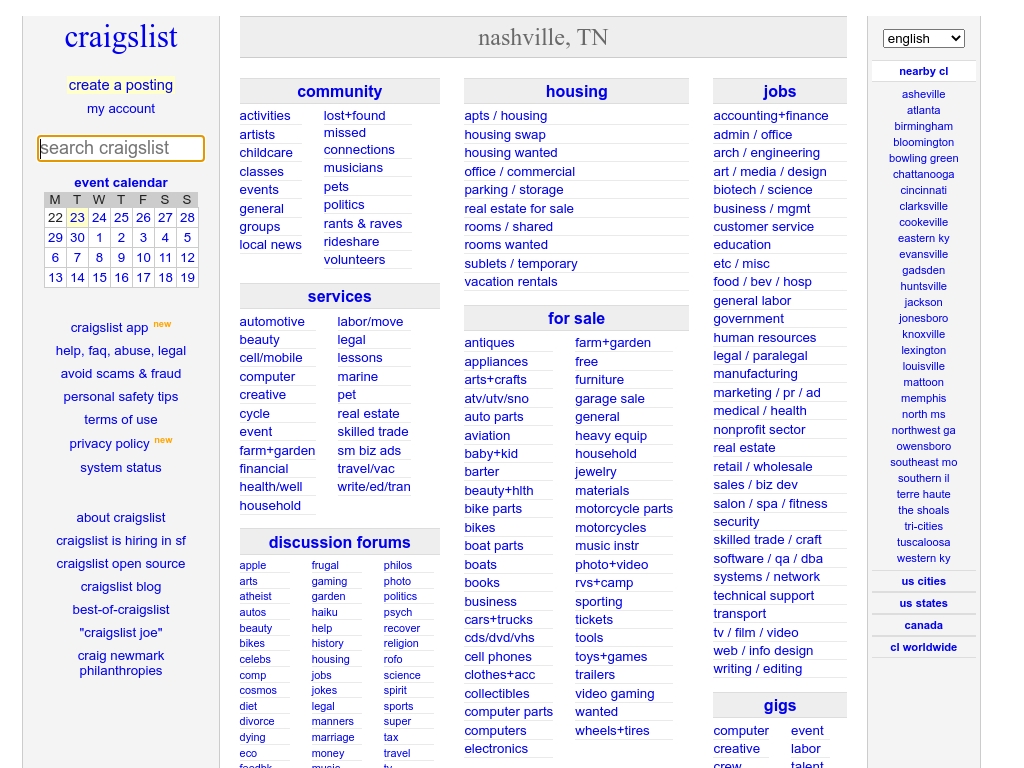Browse vacation rentals

coord(511,282)
